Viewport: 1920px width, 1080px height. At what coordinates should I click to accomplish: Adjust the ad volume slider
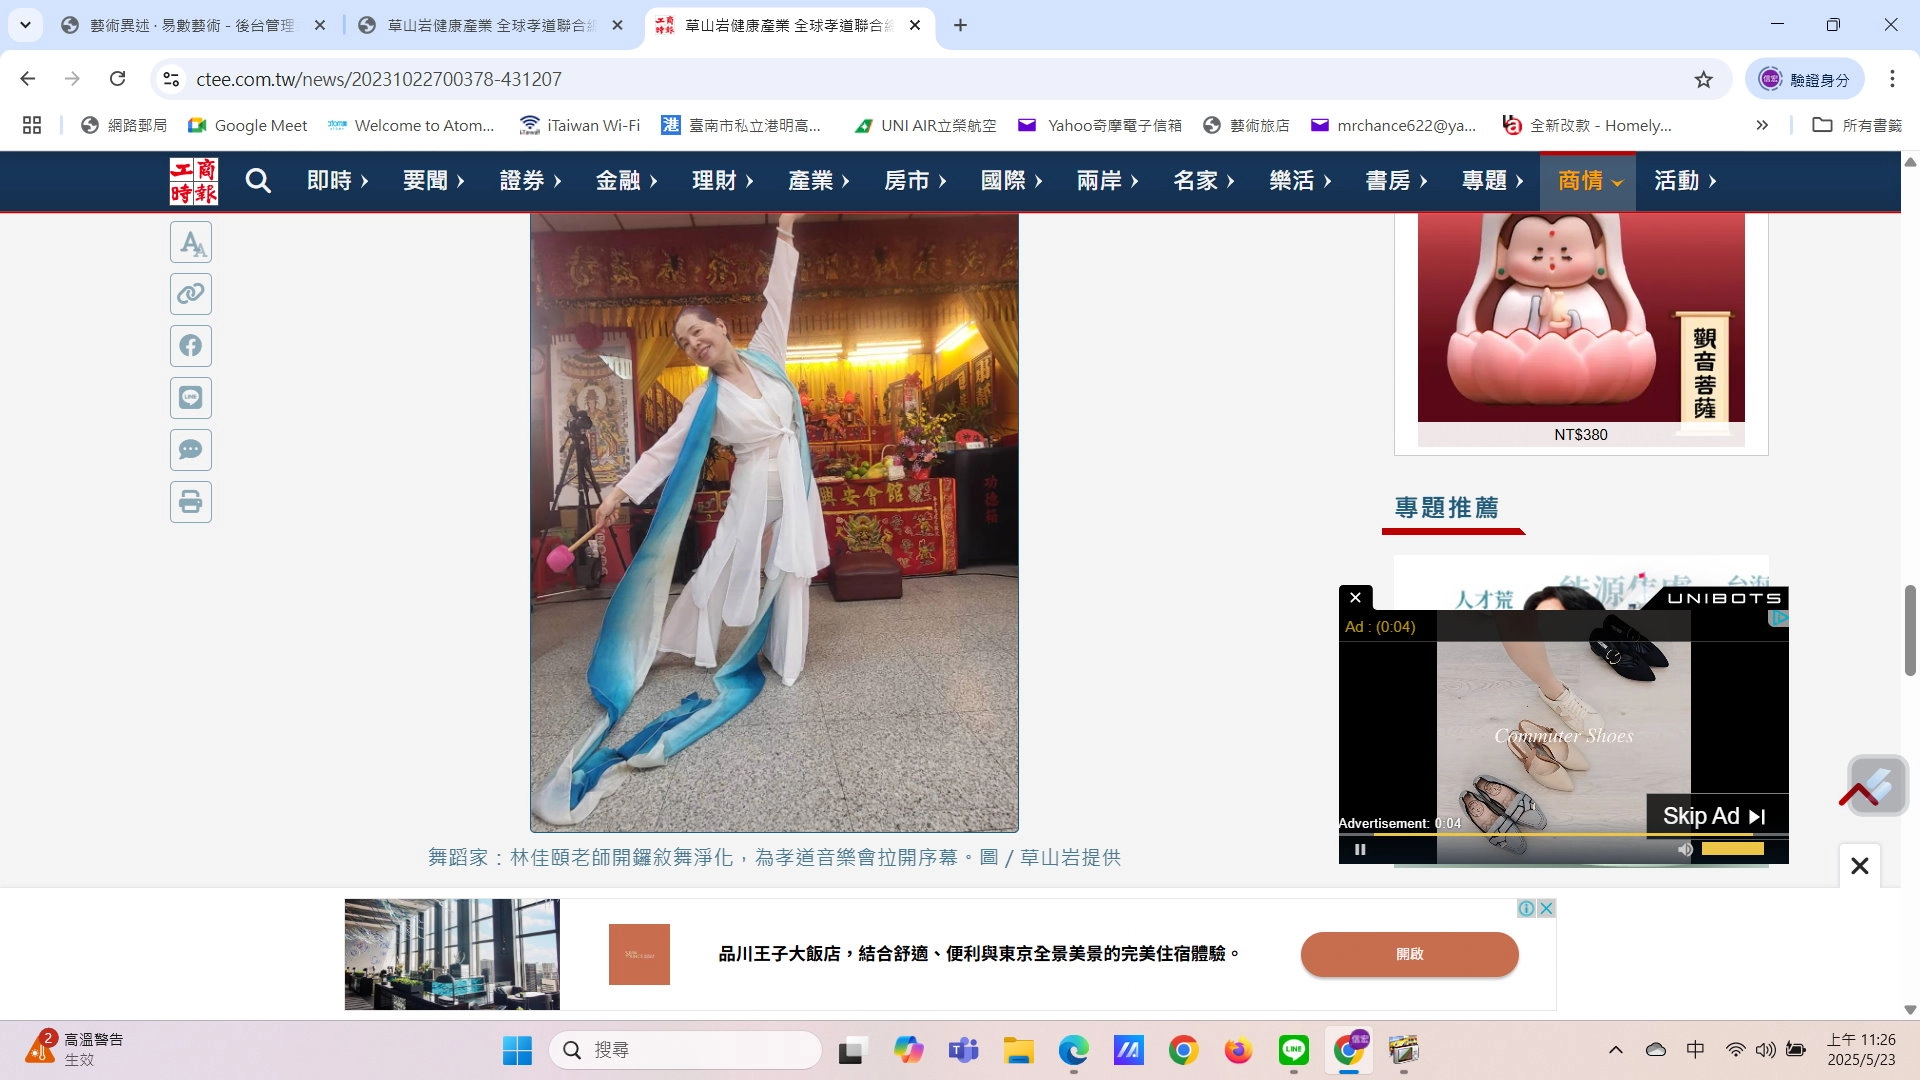pyautogui.click(x=1732, y=849)
